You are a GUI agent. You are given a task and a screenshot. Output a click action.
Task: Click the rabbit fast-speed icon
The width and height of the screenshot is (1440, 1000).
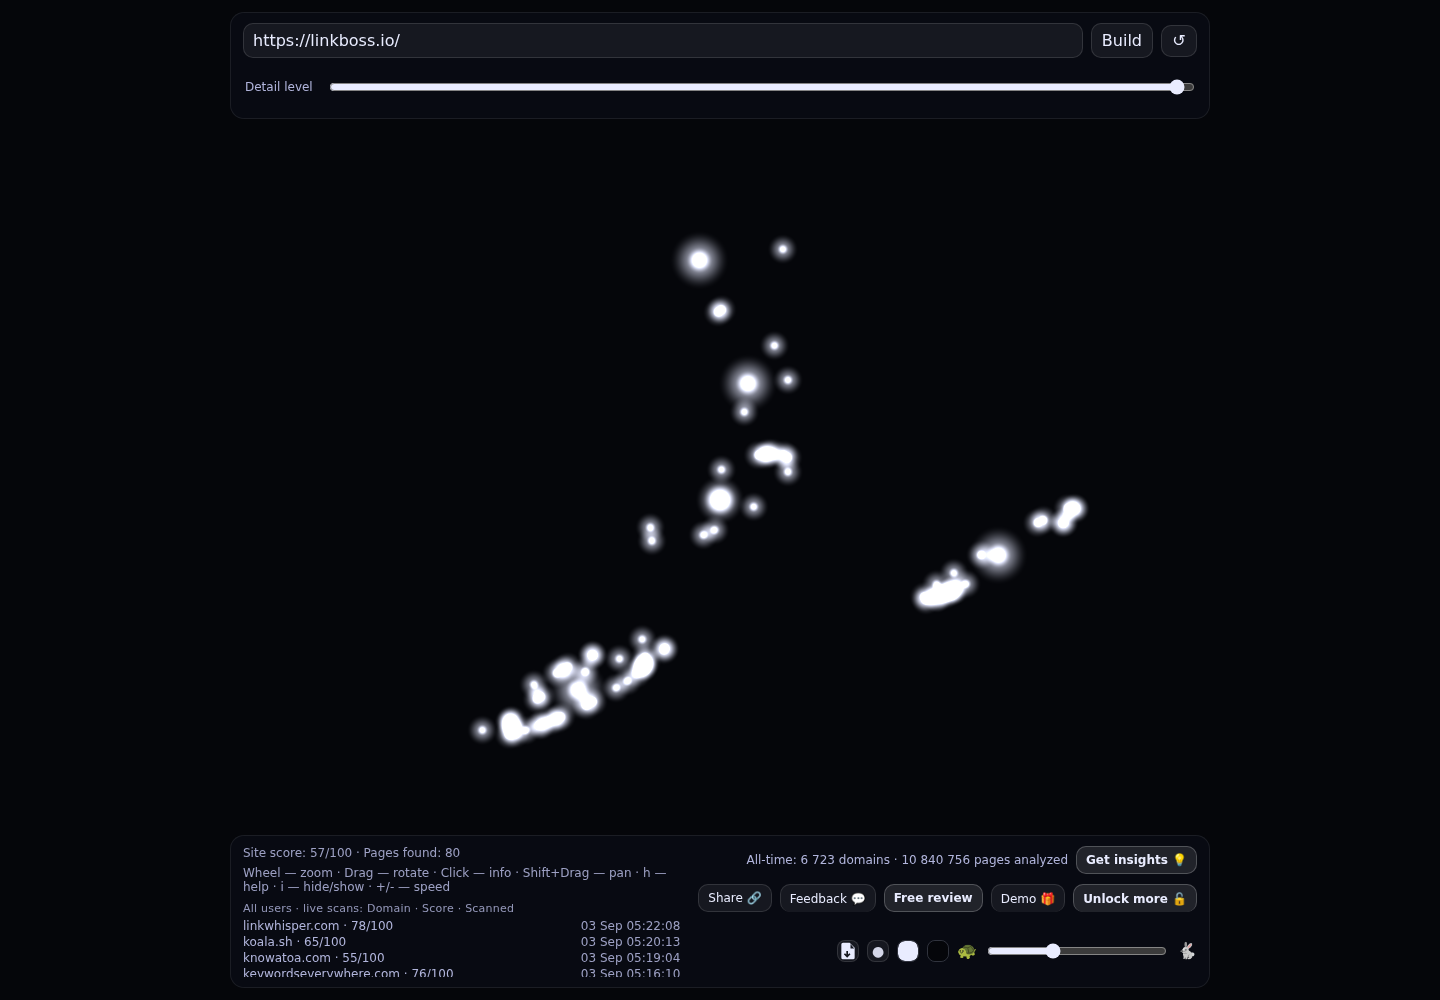click(1187, 951)
